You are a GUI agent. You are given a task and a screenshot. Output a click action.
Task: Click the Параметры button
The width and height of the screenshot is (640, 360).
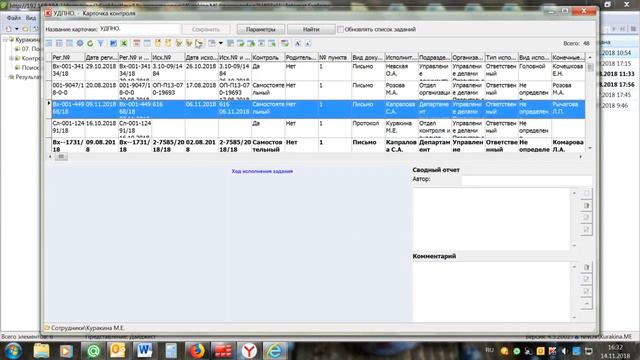tap(261, 29)
